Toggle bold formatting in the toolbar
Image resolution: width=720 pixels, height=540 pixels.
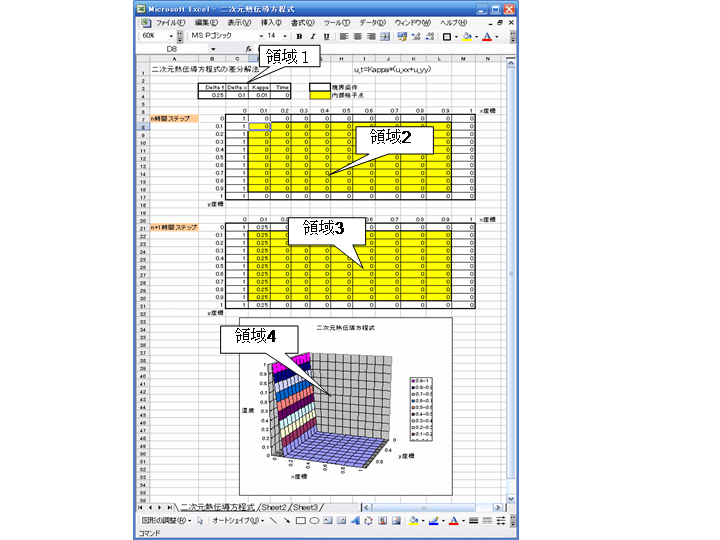299,36
